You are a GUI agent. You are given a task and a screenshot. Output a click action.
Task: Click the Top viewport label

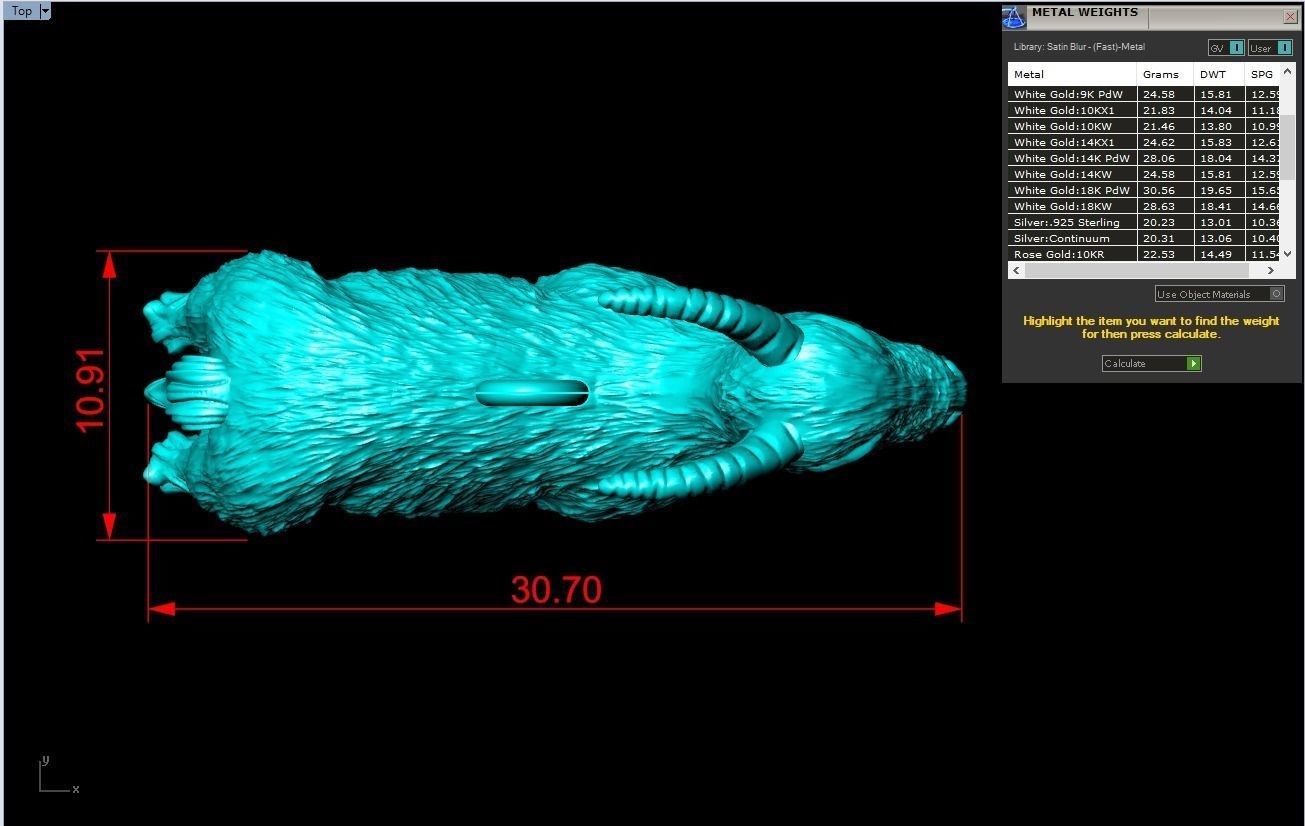(x=21, y=11)
